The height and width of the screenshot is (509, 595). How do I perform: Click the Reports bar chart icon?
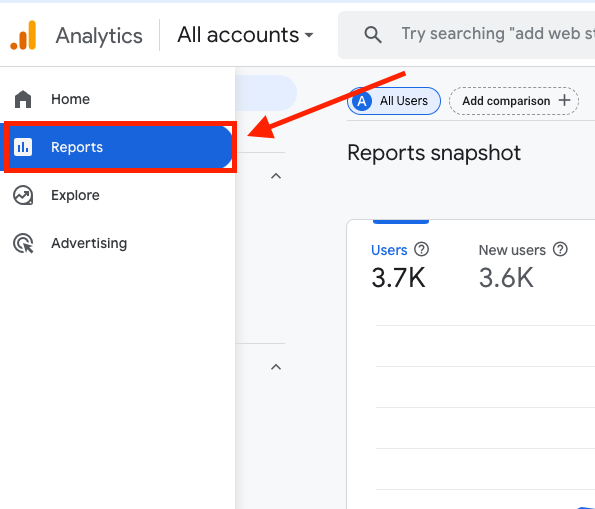pyautogui.click(x=23, y=147)
